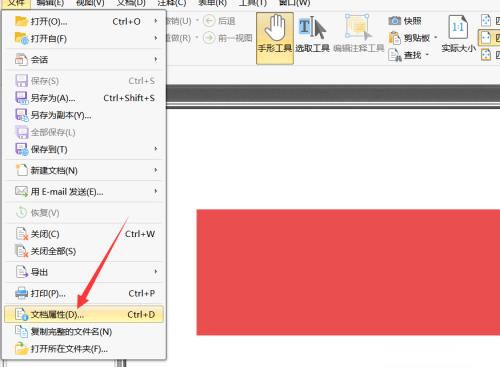Click the Save To (保存到) icon
The image size is (500, 367).
click(22, 149)
